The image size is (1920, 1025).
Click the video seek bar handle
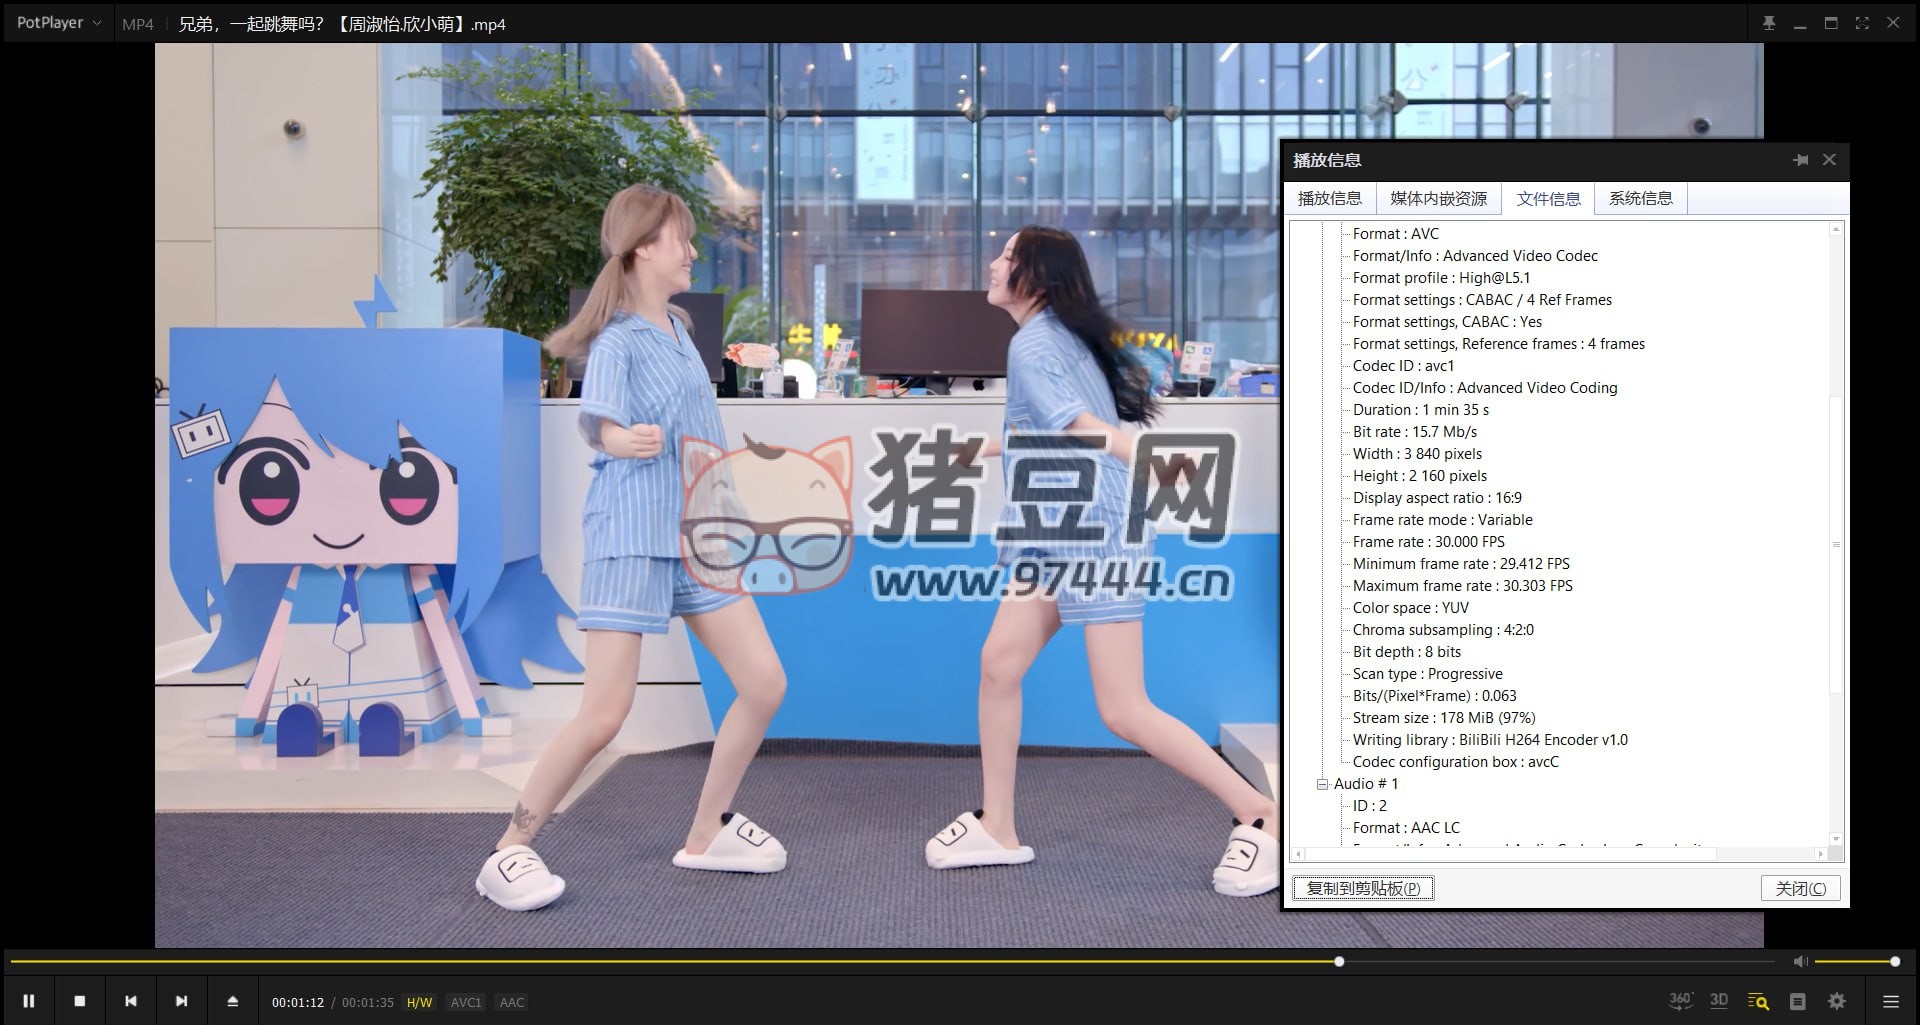coord(1339,961)
